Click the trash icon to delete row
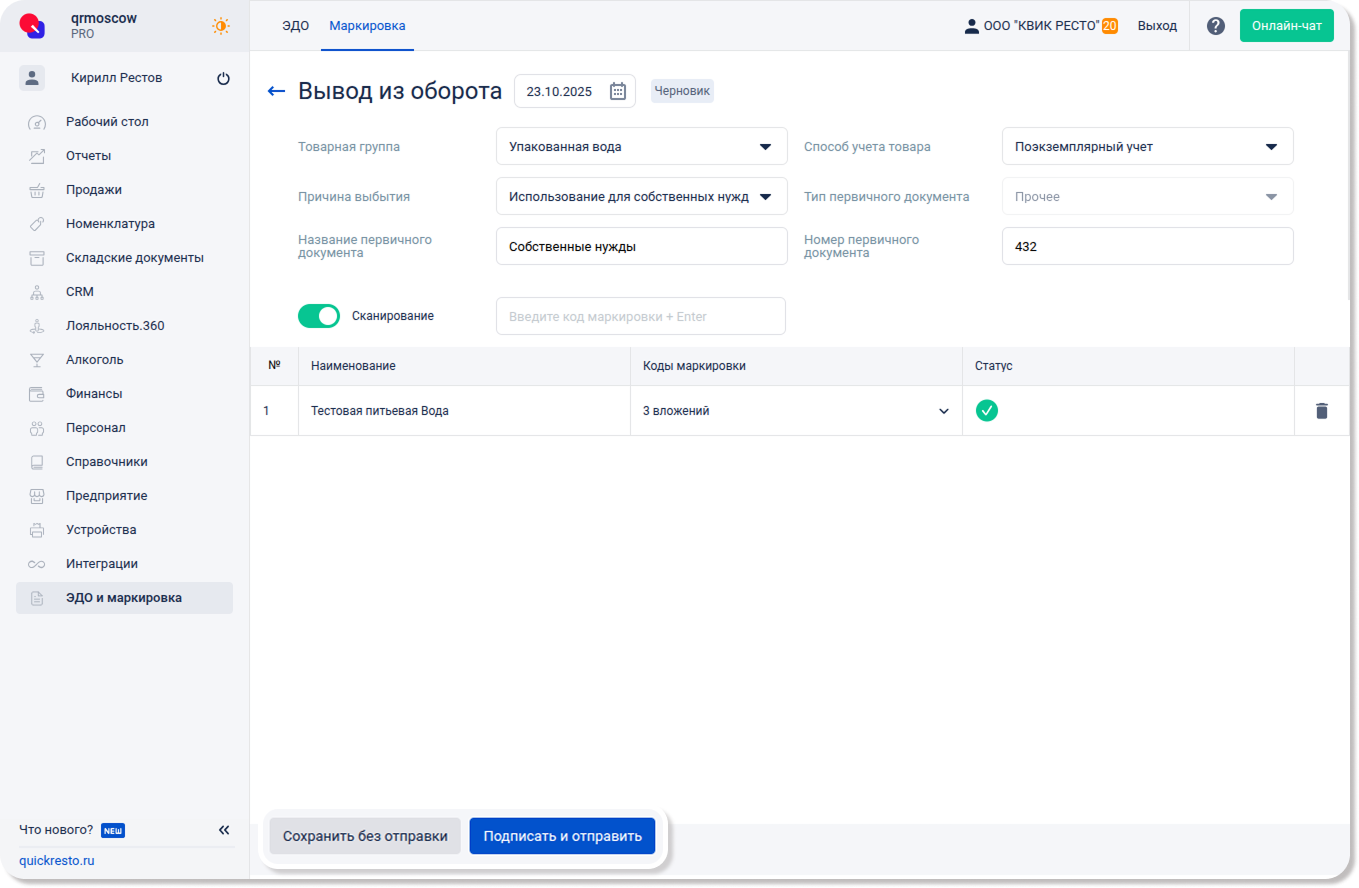 click(x=1321, y=411)
